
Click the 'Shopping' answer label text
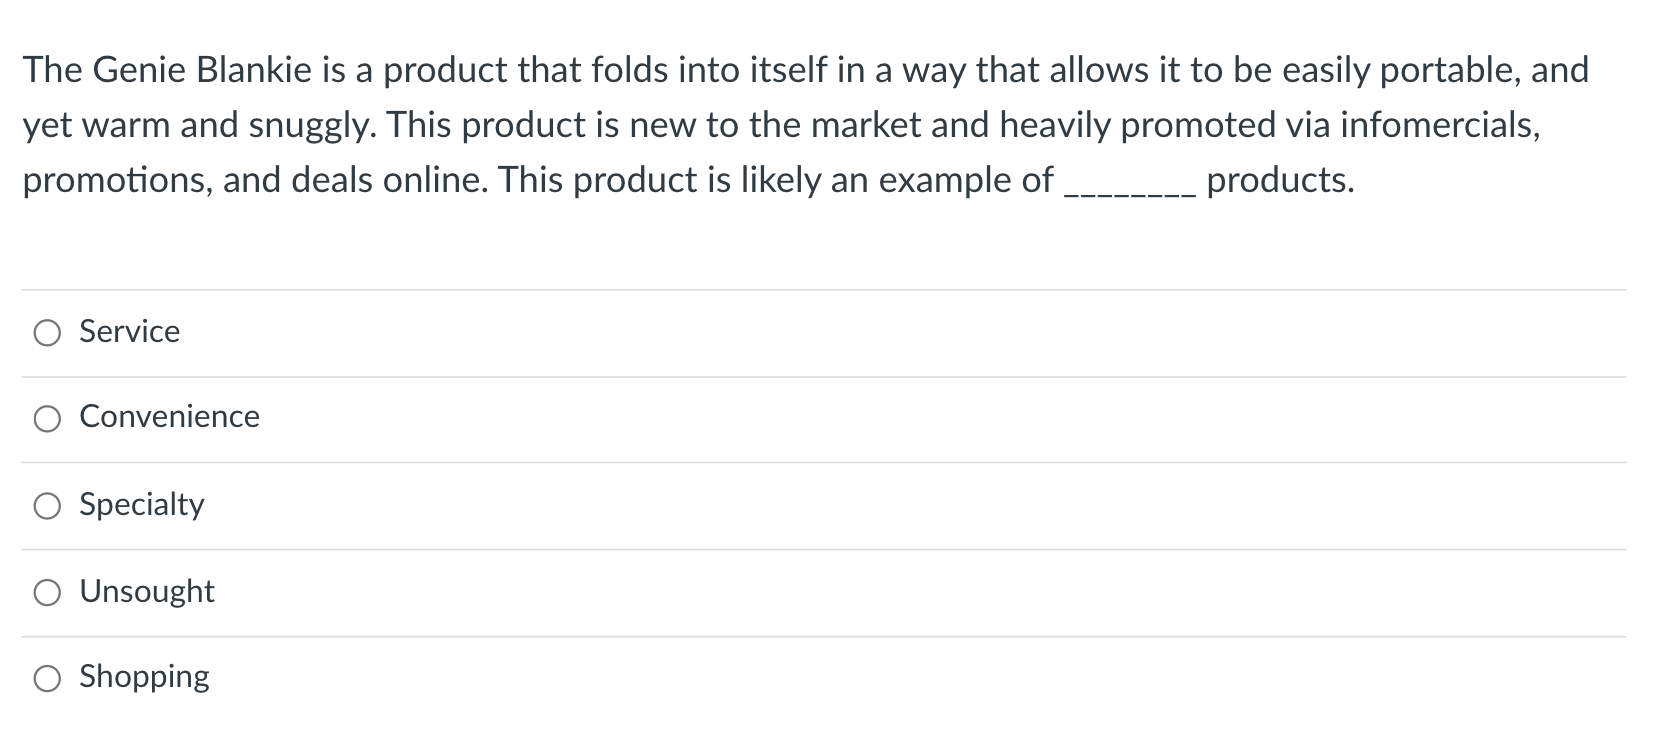tap(144, 677)
